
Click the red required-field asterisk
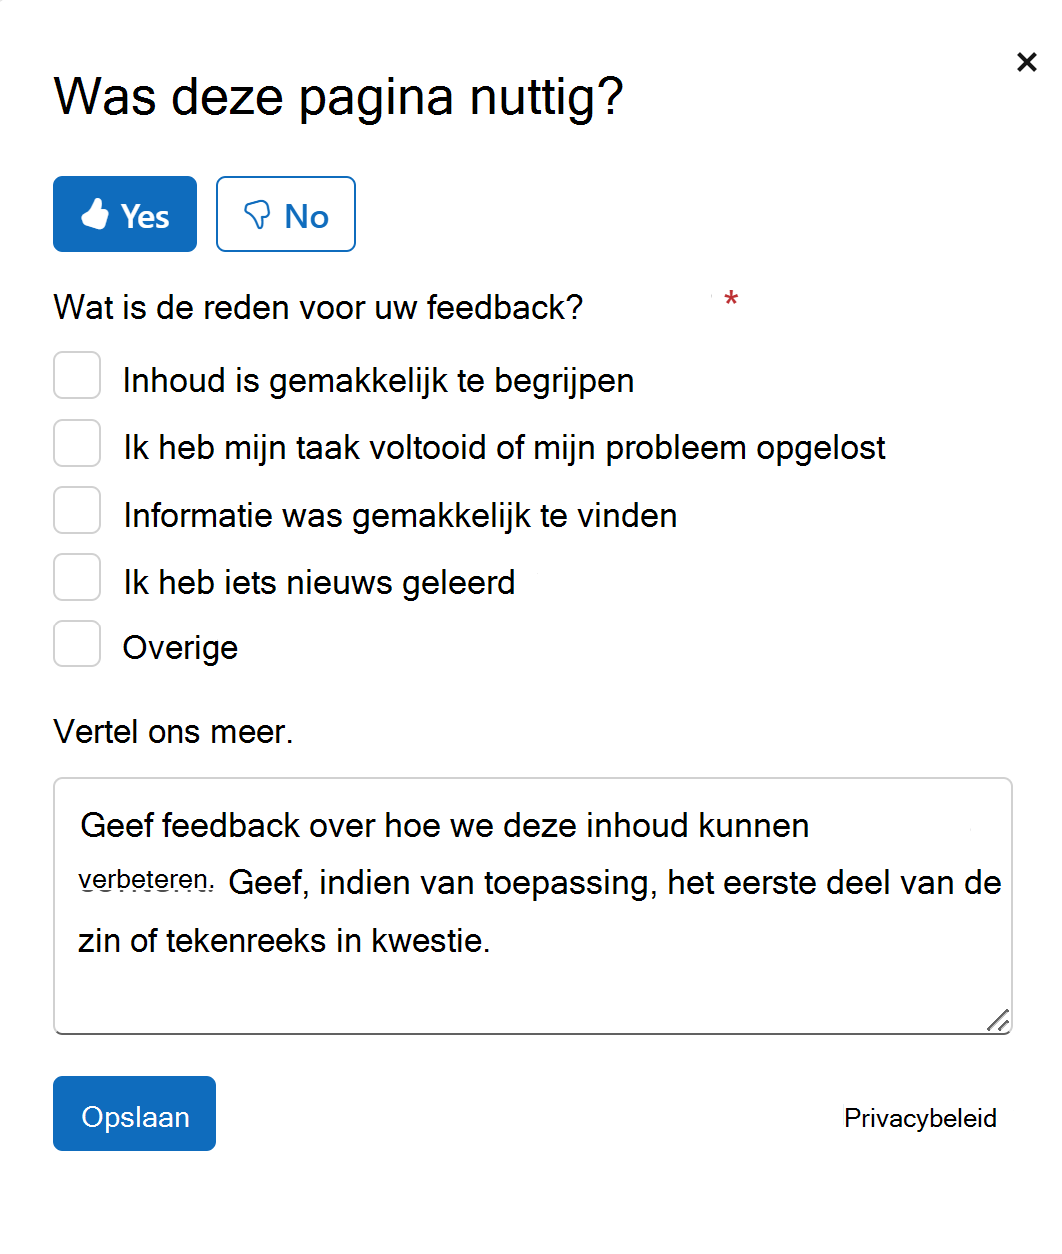click(731, 298)
